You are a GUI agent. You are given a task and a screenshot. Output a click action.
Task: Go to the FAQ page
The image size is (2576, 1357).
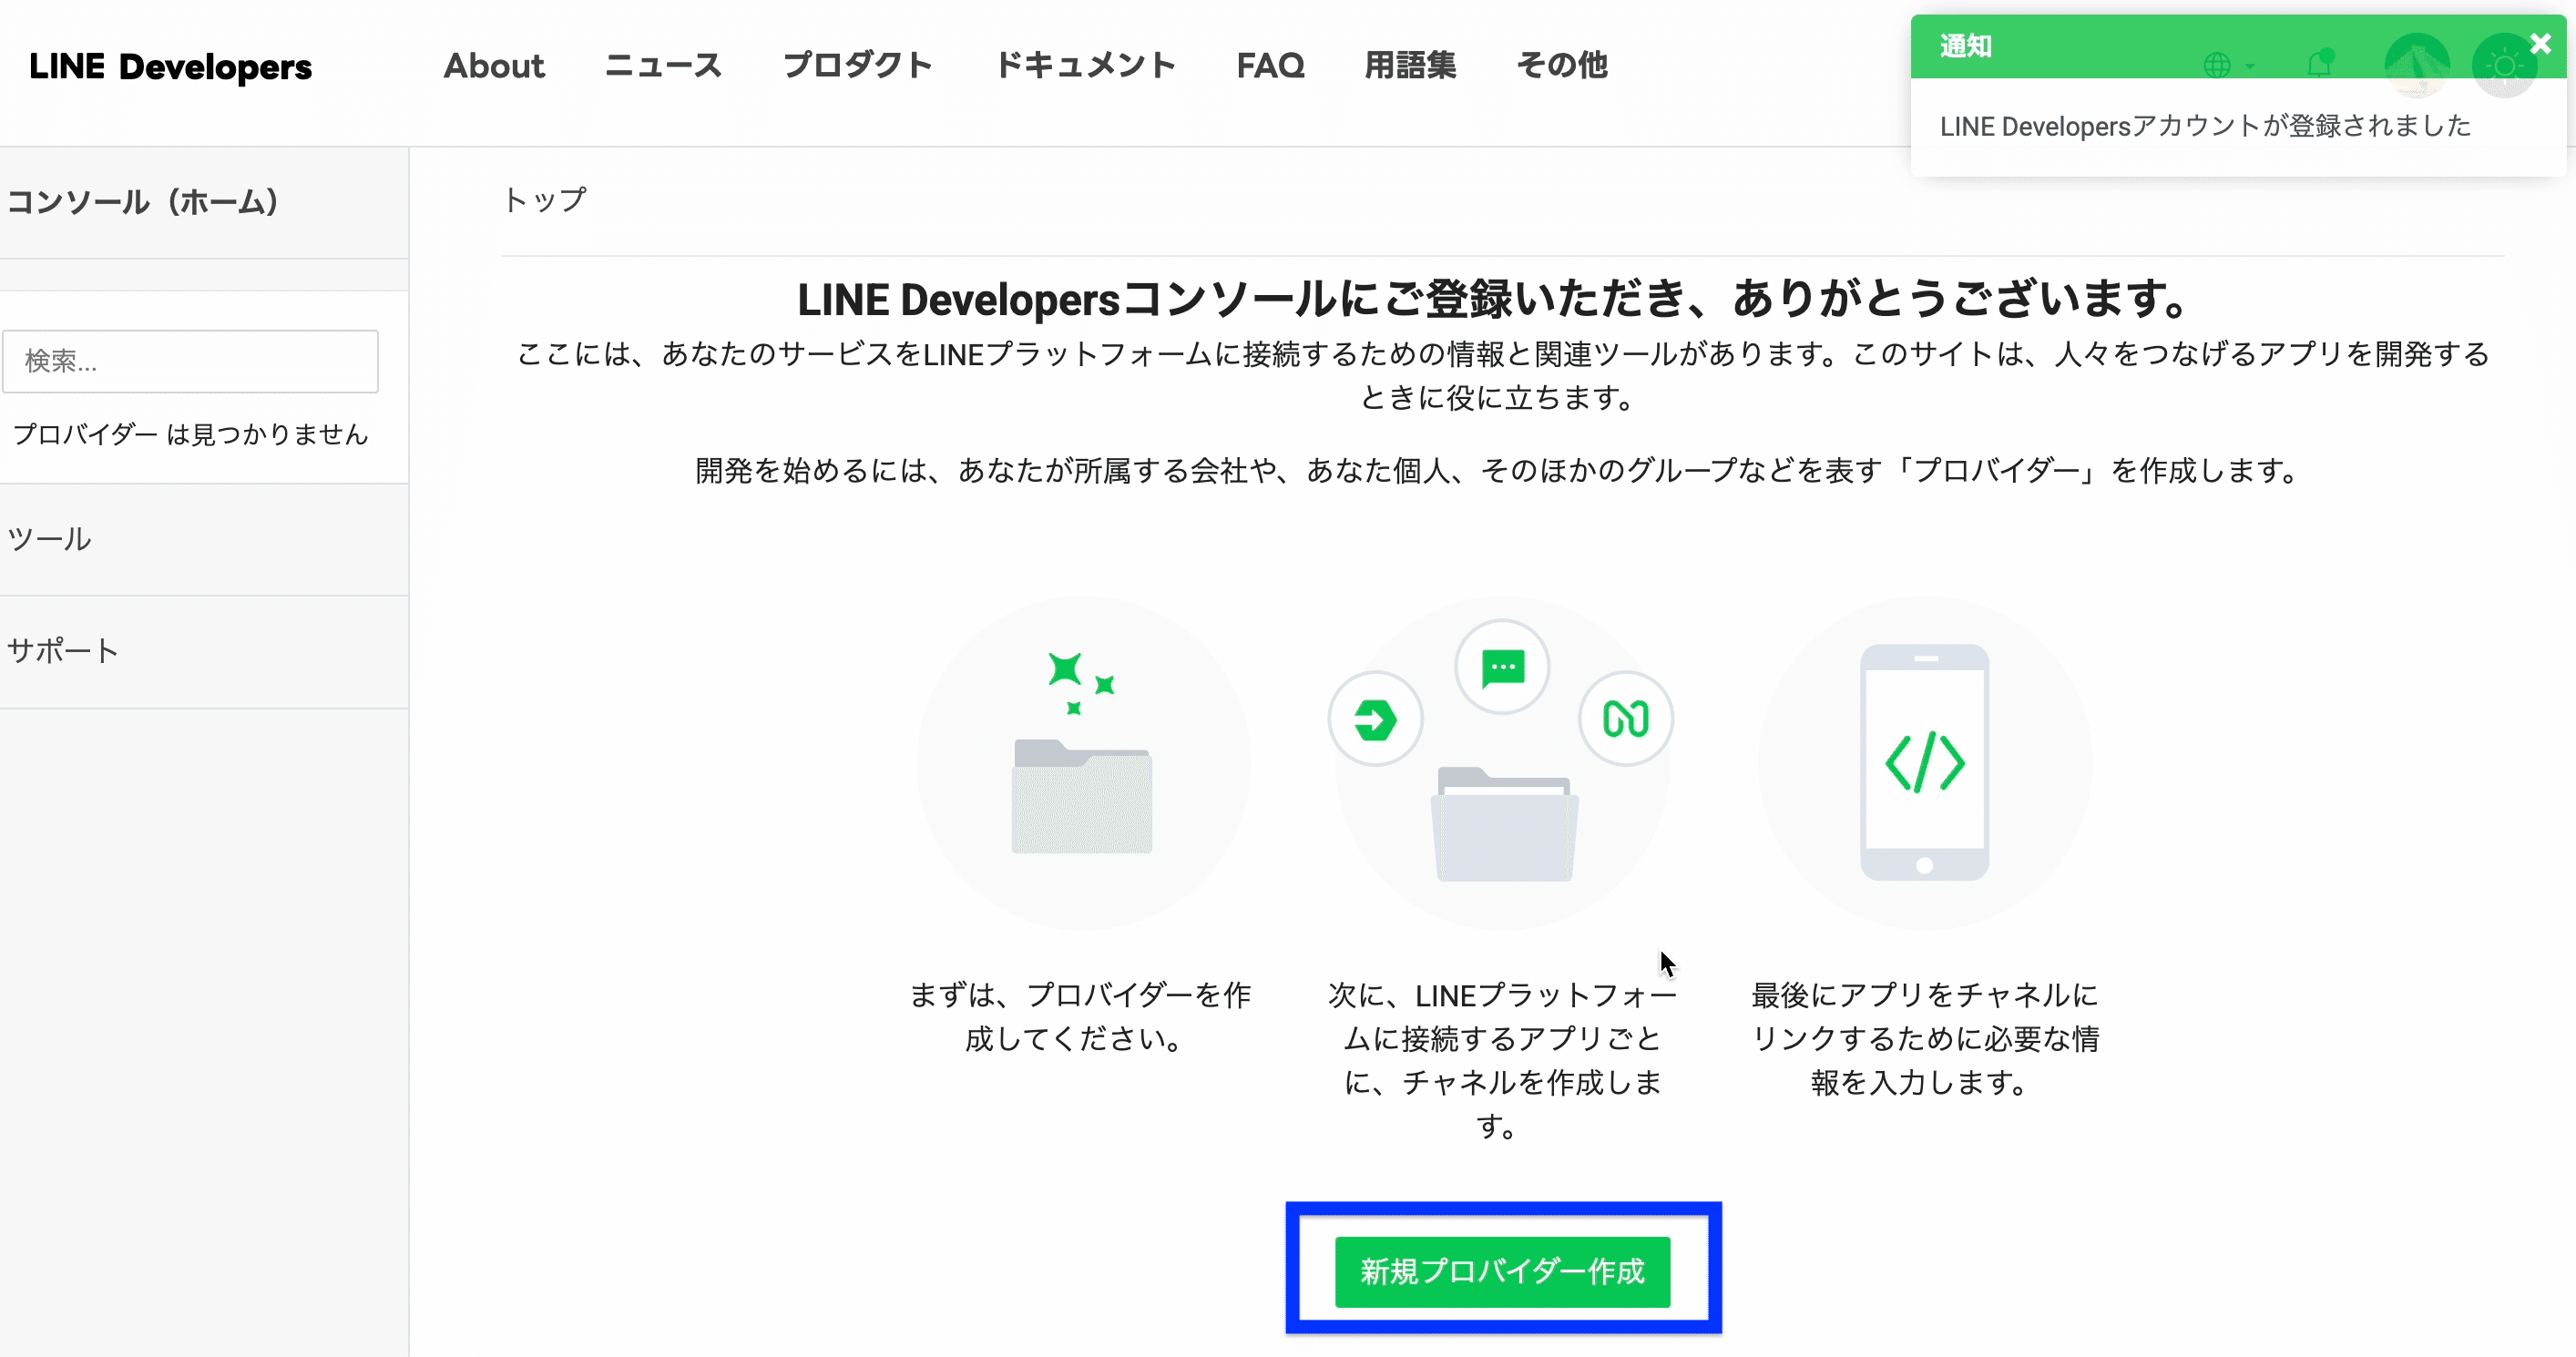pos(1270,66)
